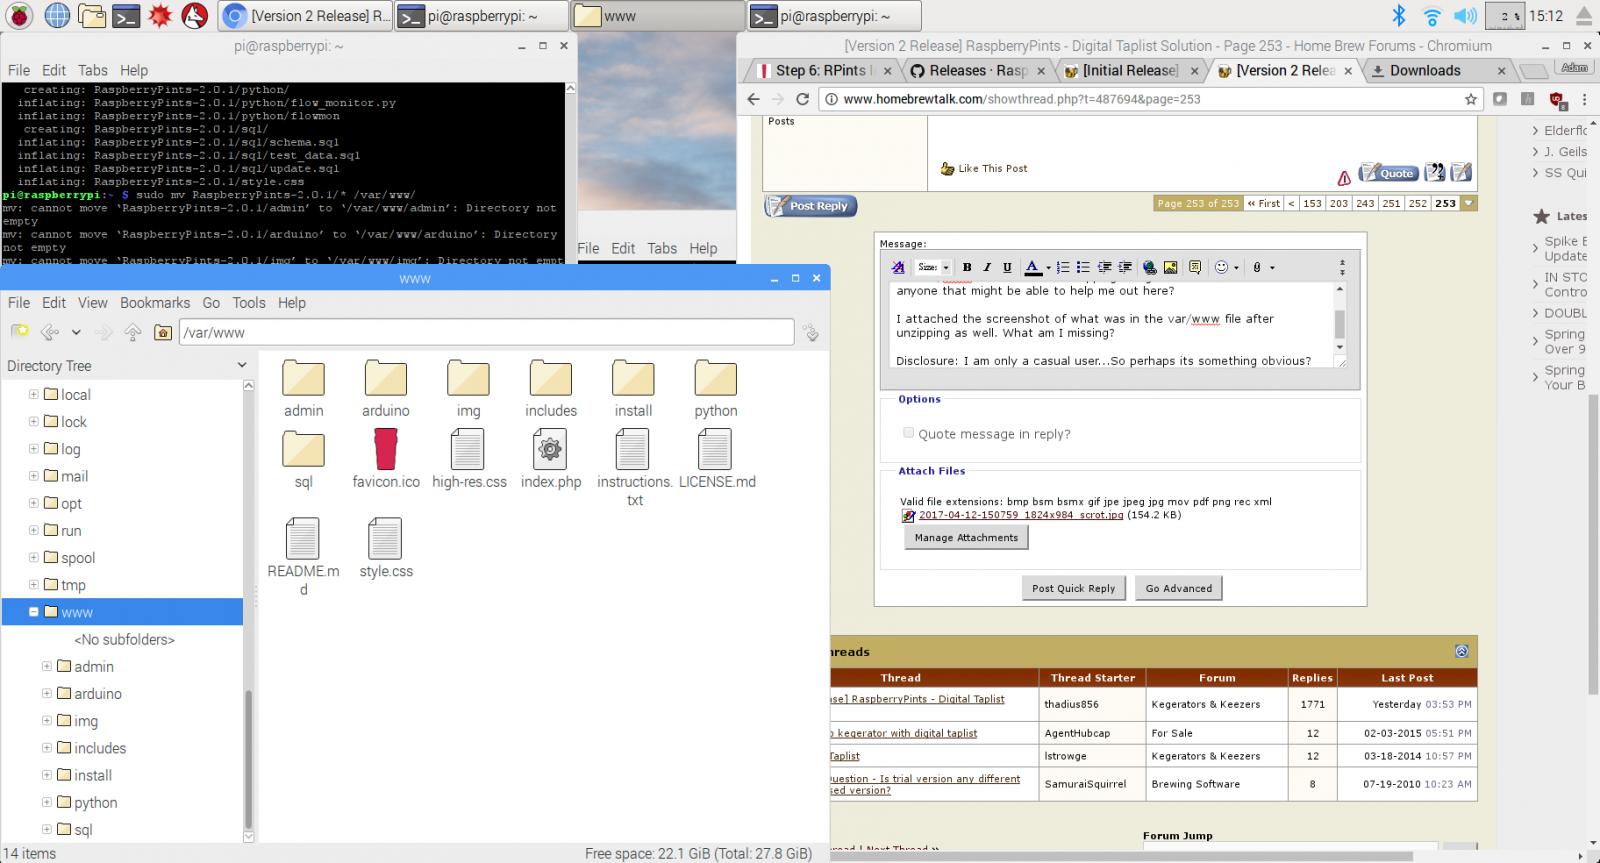The image size is (1600, 863).
Task: Switch to Step 6: RPints browser tab
Action: pos(822,70)
